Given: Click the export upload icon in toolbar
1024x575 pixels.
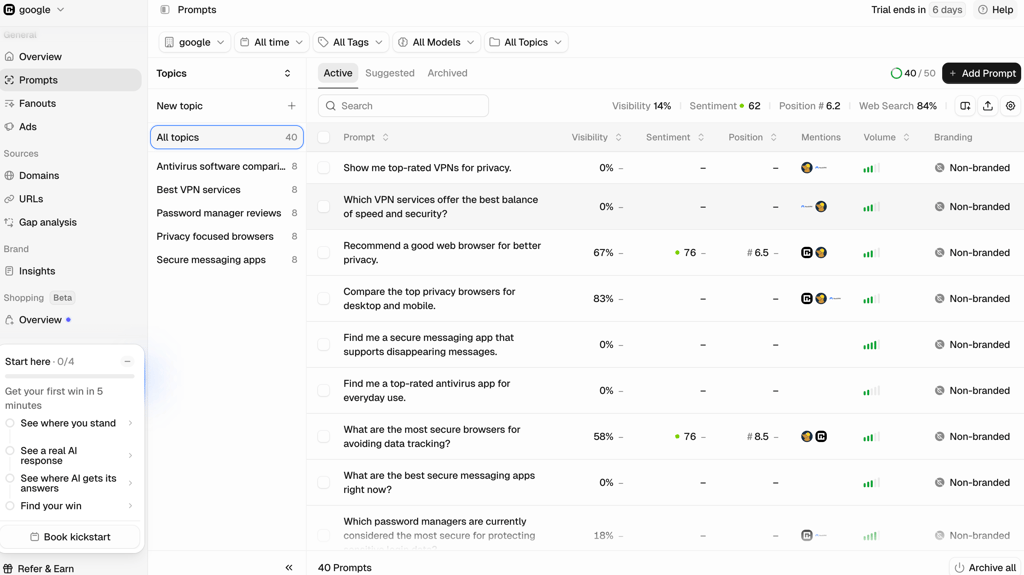Looking at the screenshot, I should (x=988, y=106).
